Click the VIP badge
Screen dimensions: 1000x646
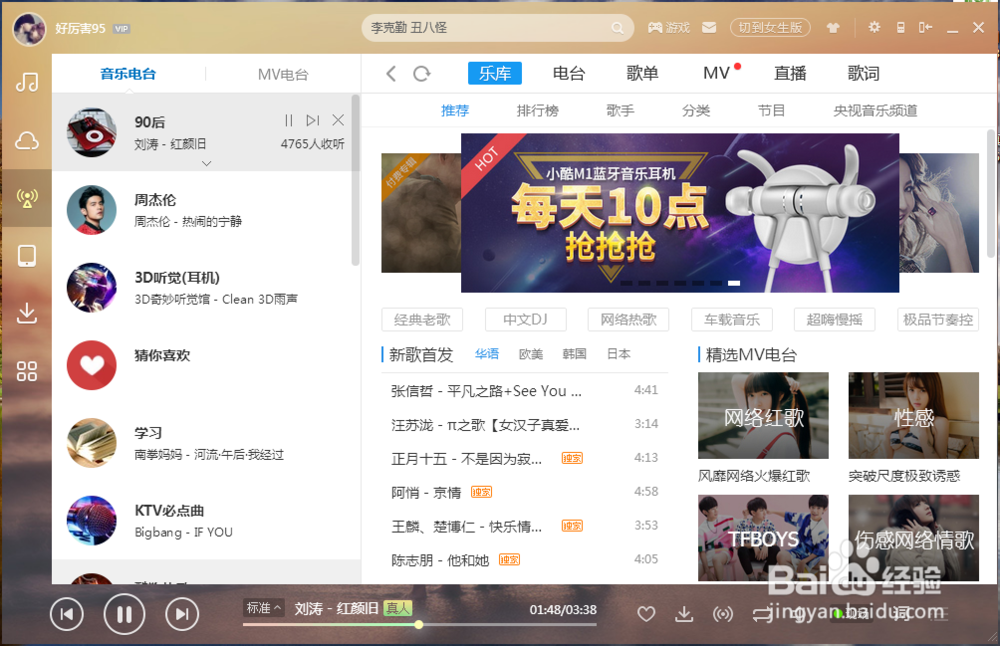pyautogui.click(x=121, y=29)
